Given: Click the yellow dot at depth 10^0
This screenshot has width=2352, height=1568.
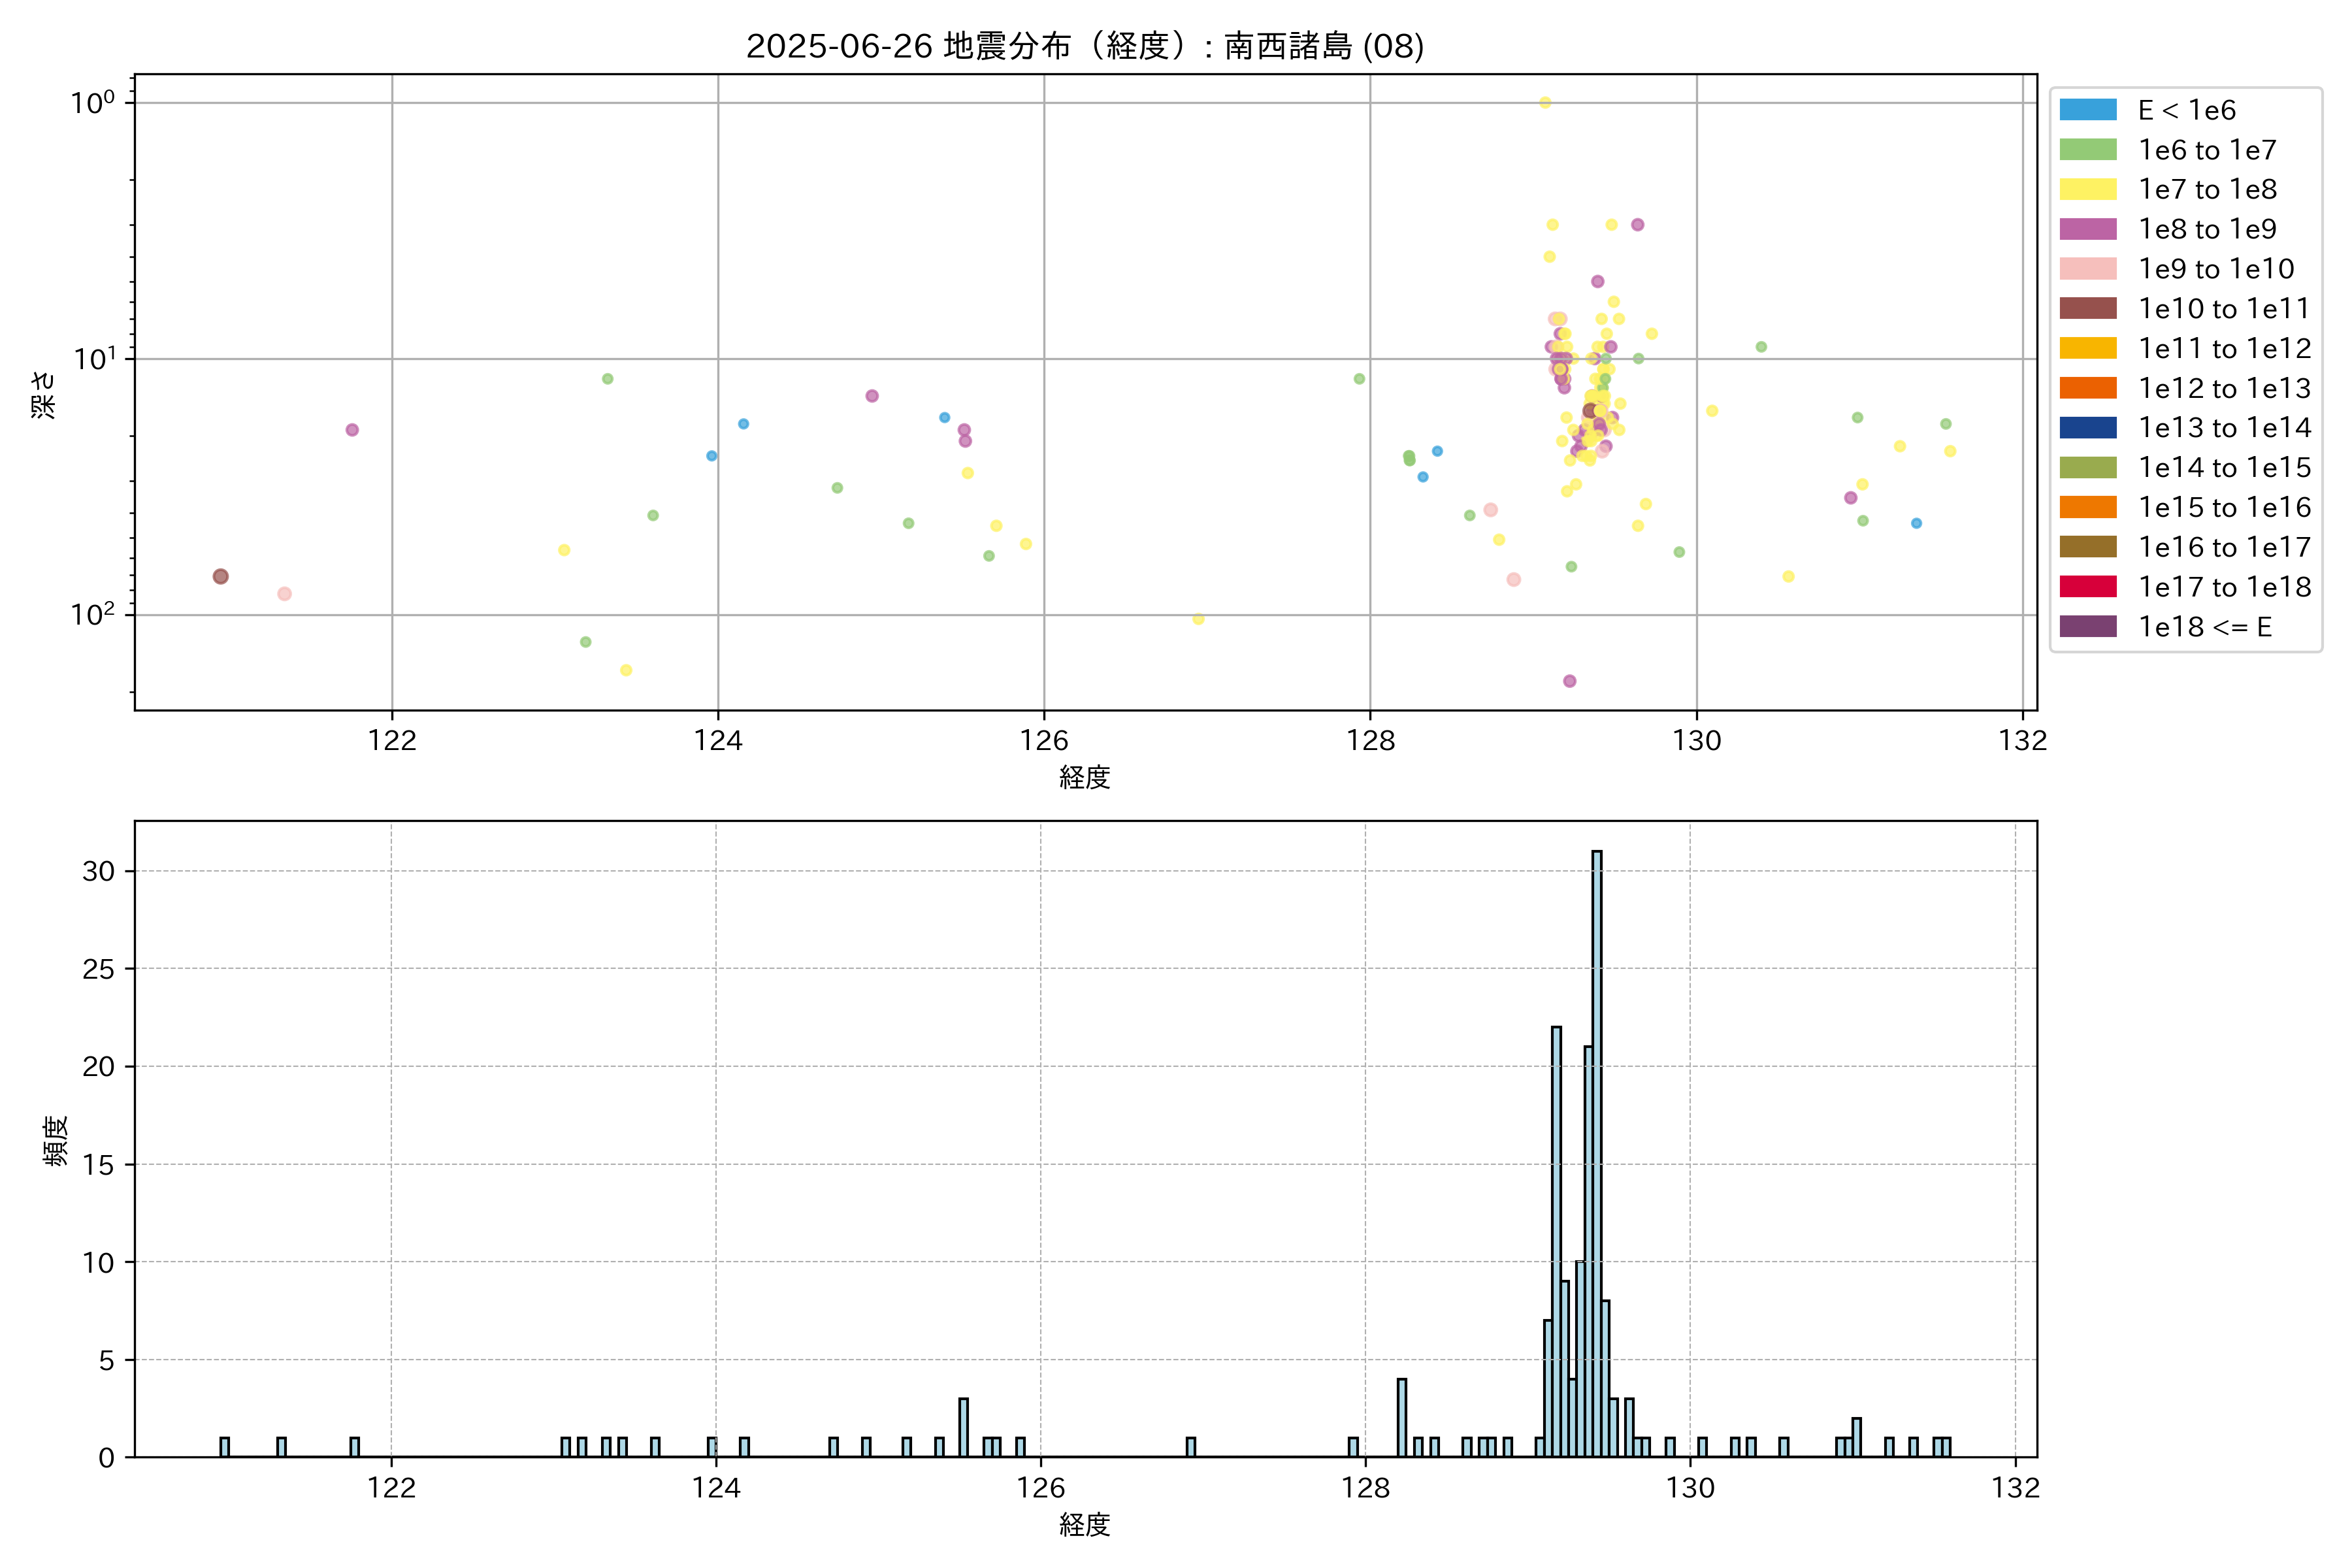Looking at the screenshot, I should 1545,102.
